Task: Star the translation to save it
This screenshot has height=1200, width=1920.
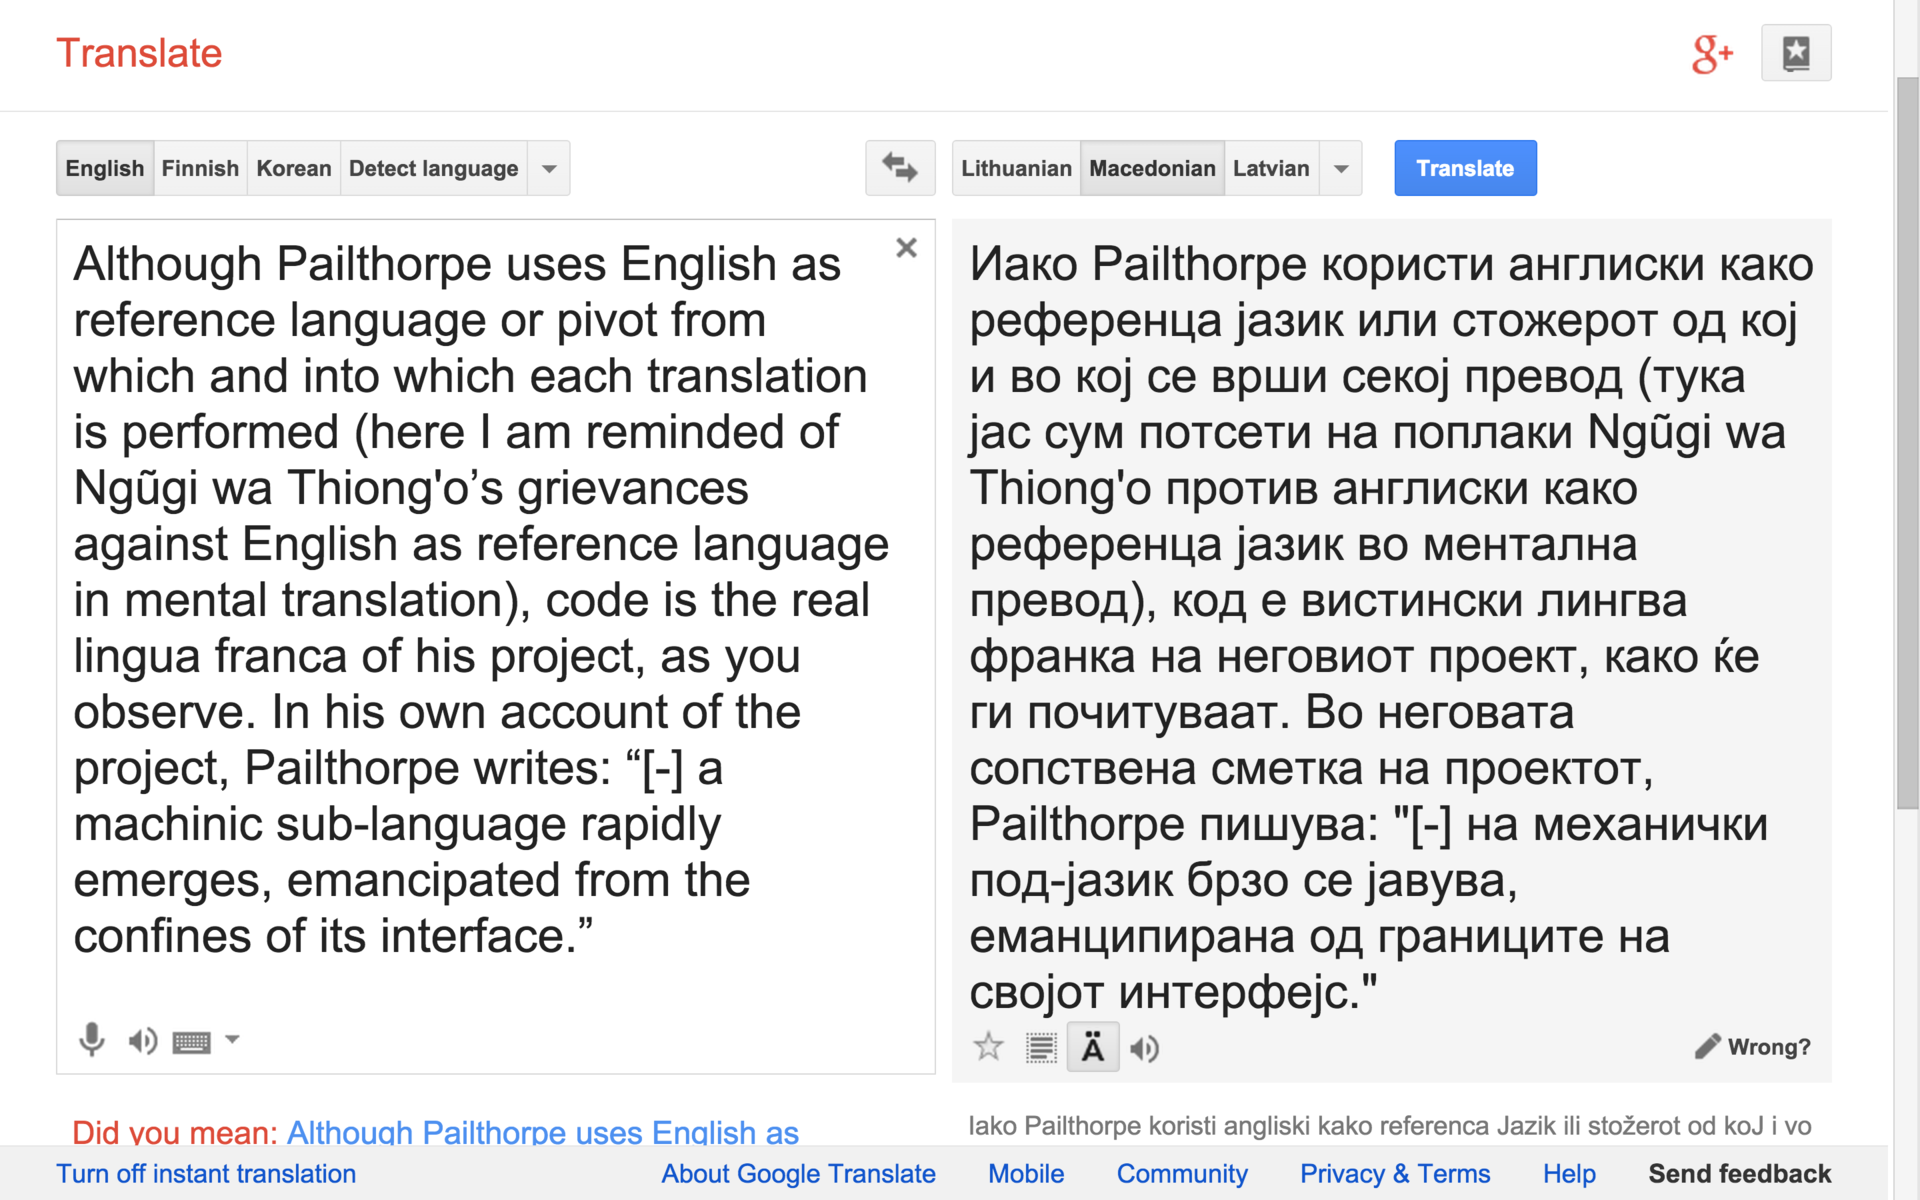Action: pos(988,1047)
